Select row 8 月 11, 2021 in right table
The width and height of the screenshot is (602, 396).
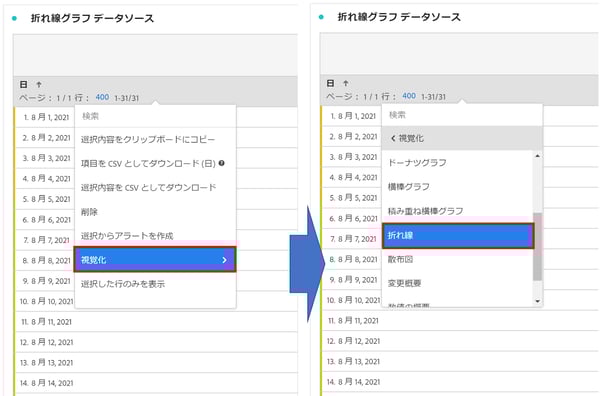(461, 321)
